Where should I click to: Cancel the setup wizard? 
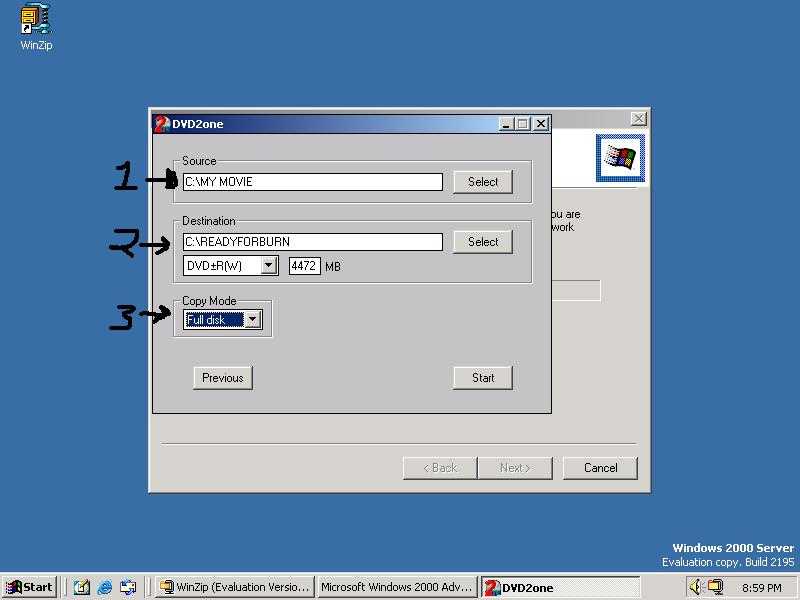600,468
